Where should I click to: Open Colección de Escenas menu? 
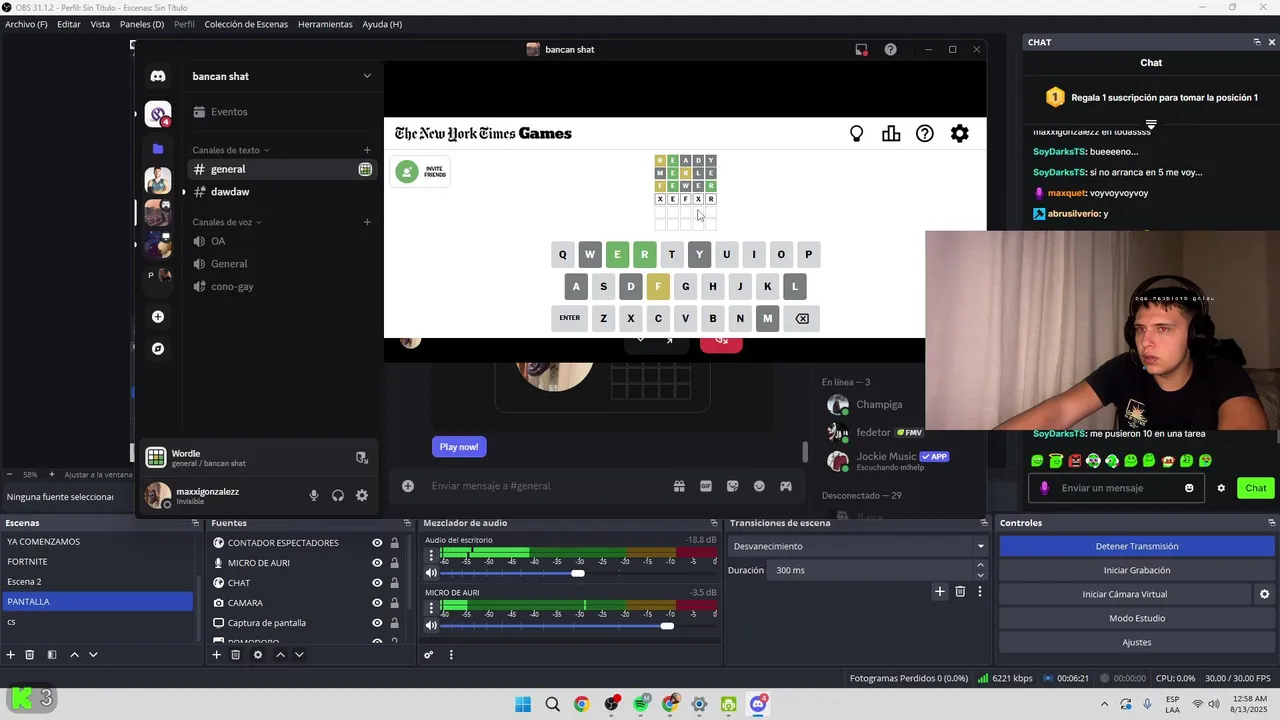coord(246,24)
